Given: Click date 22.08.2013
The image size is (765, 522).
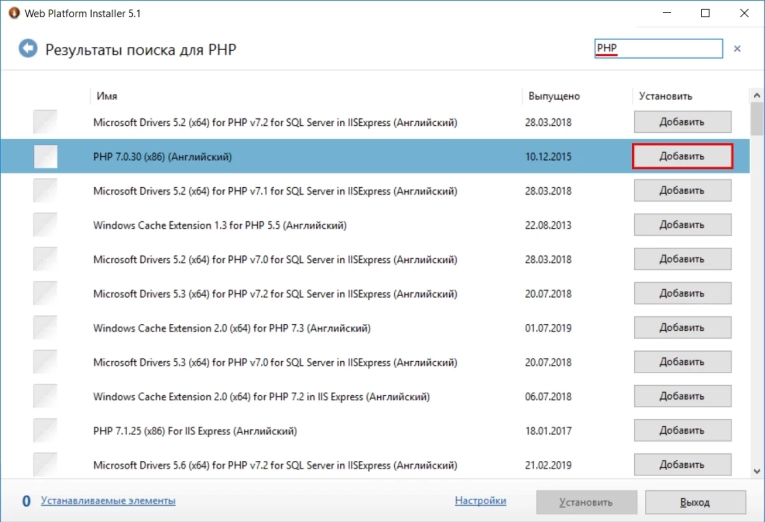Looking at the screenshot, I should (548, 225).
